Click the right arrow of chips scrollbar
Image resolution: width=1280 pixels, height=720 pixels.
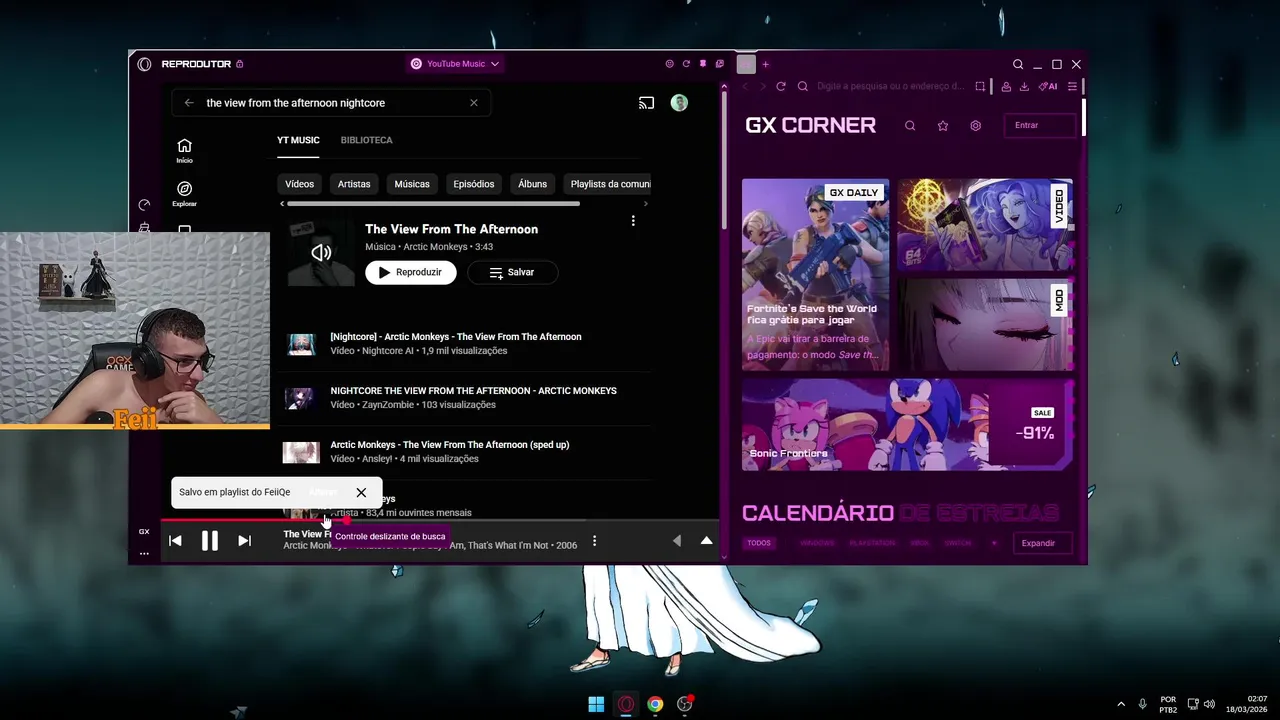coord(645,204)
